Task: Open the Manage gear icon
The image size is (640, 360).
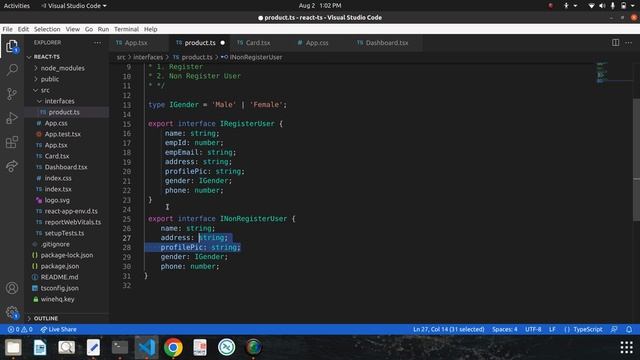Action: click(x=12, y=312)
